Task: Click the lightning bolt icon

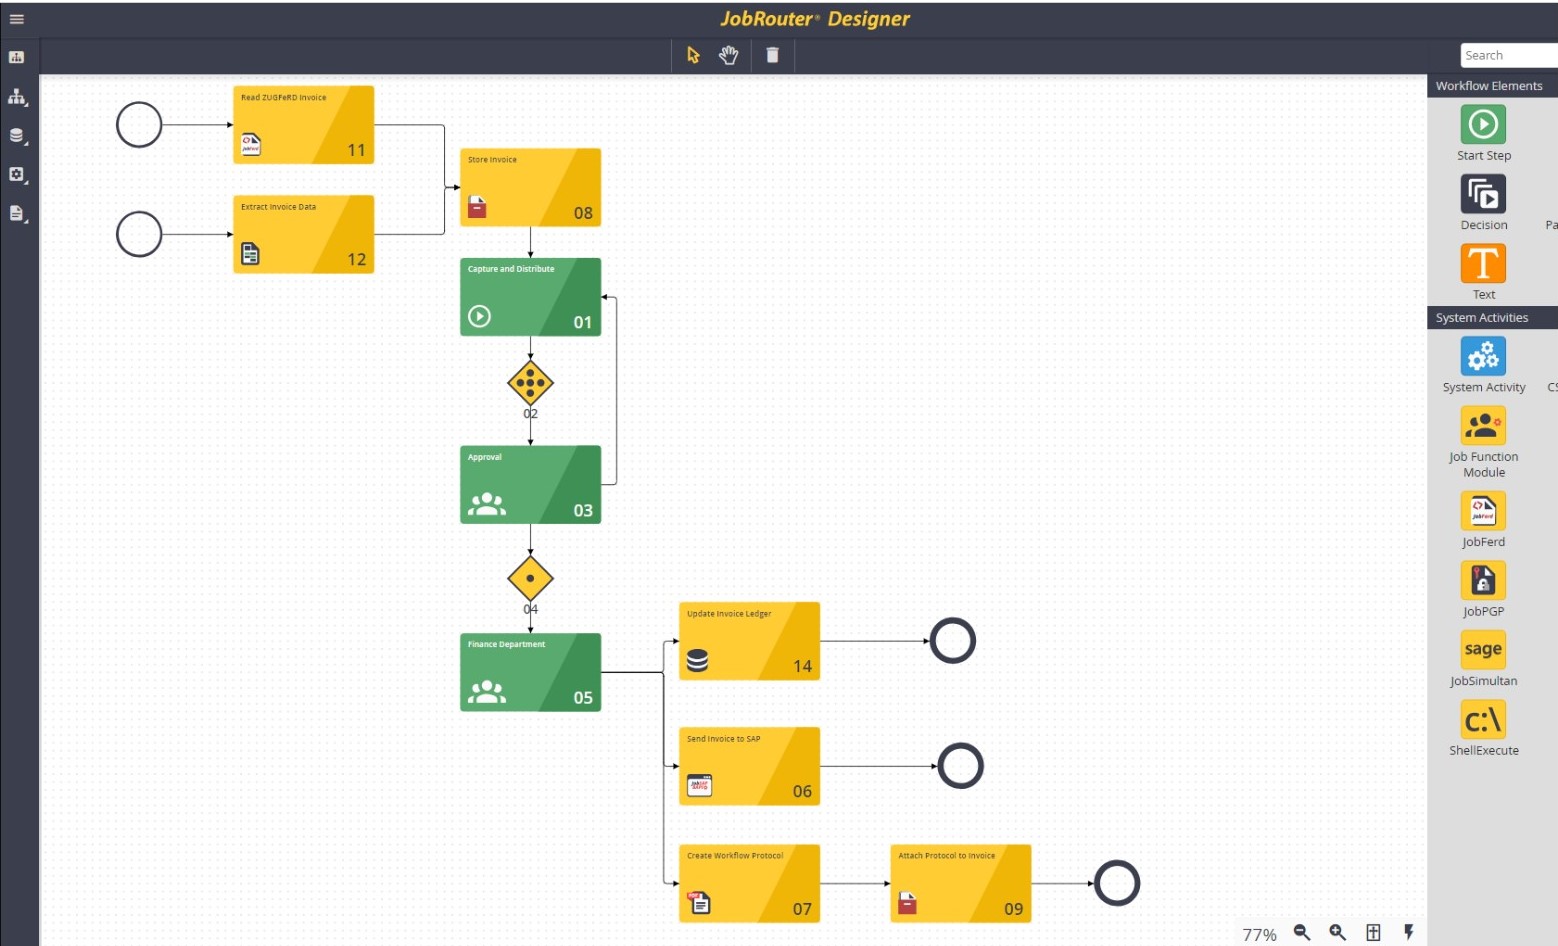Action: coord(1408,932)
